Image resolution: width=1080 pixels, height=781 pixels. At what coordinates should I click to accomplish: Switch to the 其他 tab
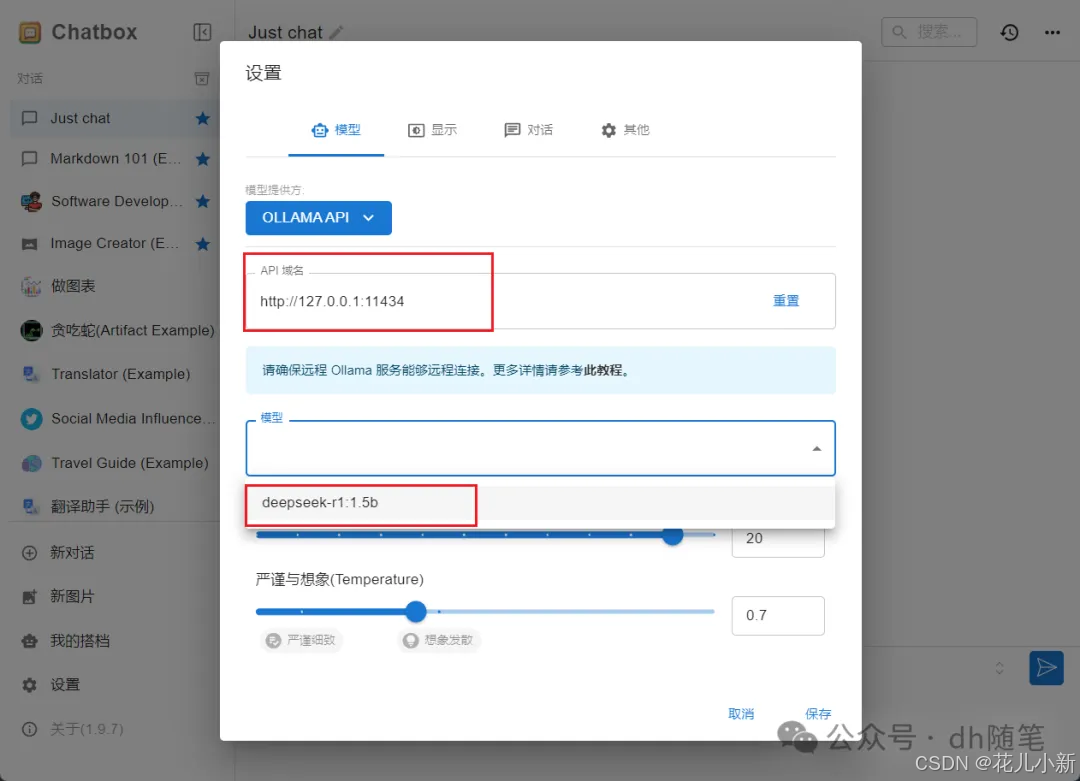[x=625, y=129]
